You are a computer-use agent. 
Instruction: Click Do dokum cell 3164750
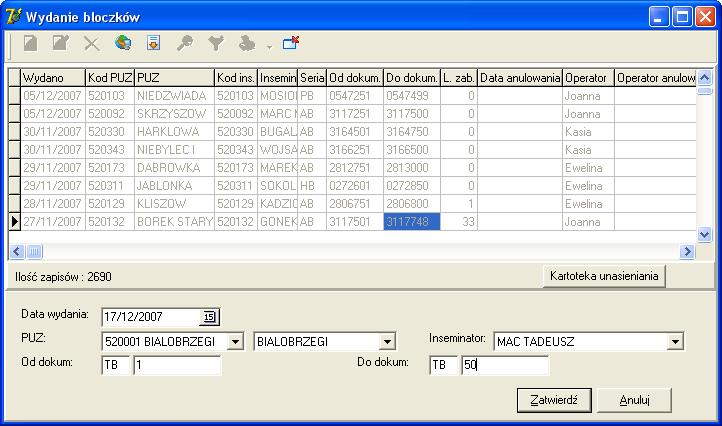(x=412, y=132)
